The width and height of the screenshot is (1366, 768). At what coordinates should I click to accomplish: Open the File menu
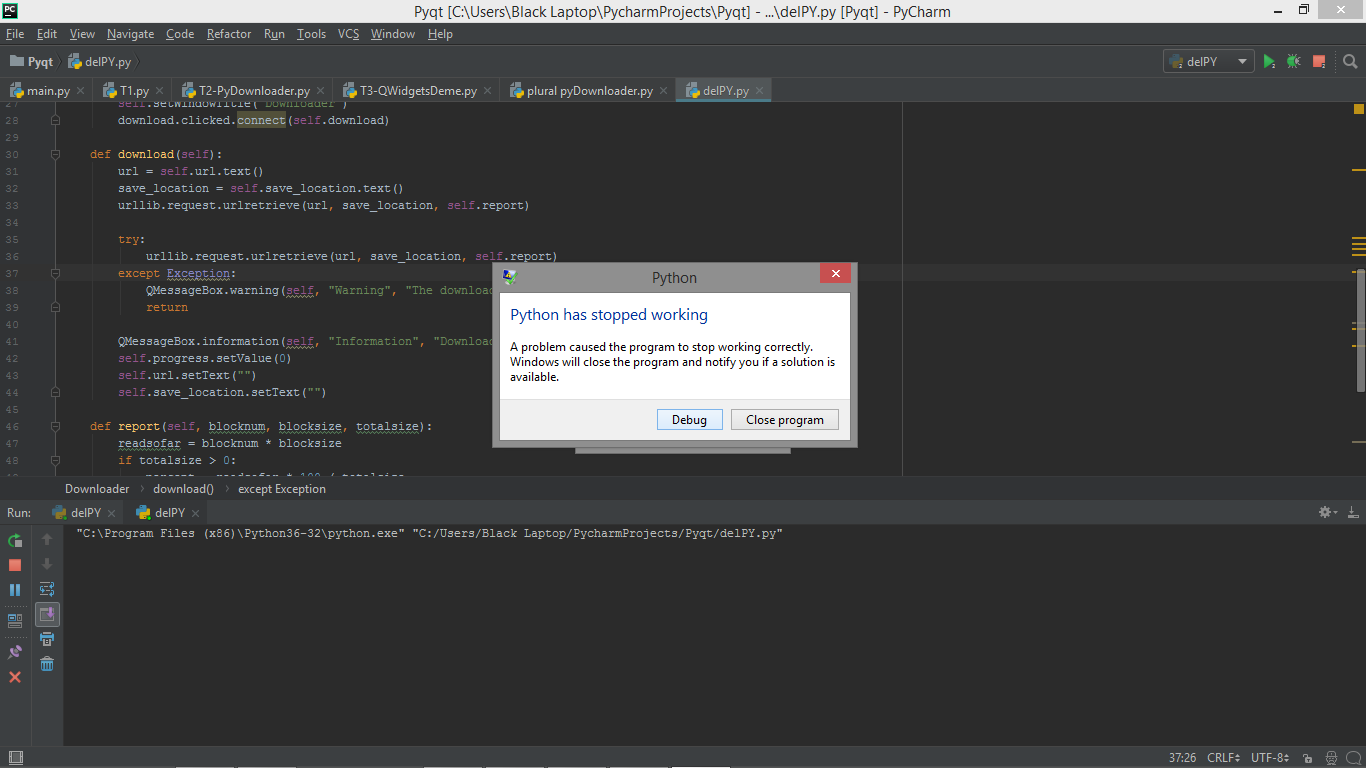(x=15, y=34)
